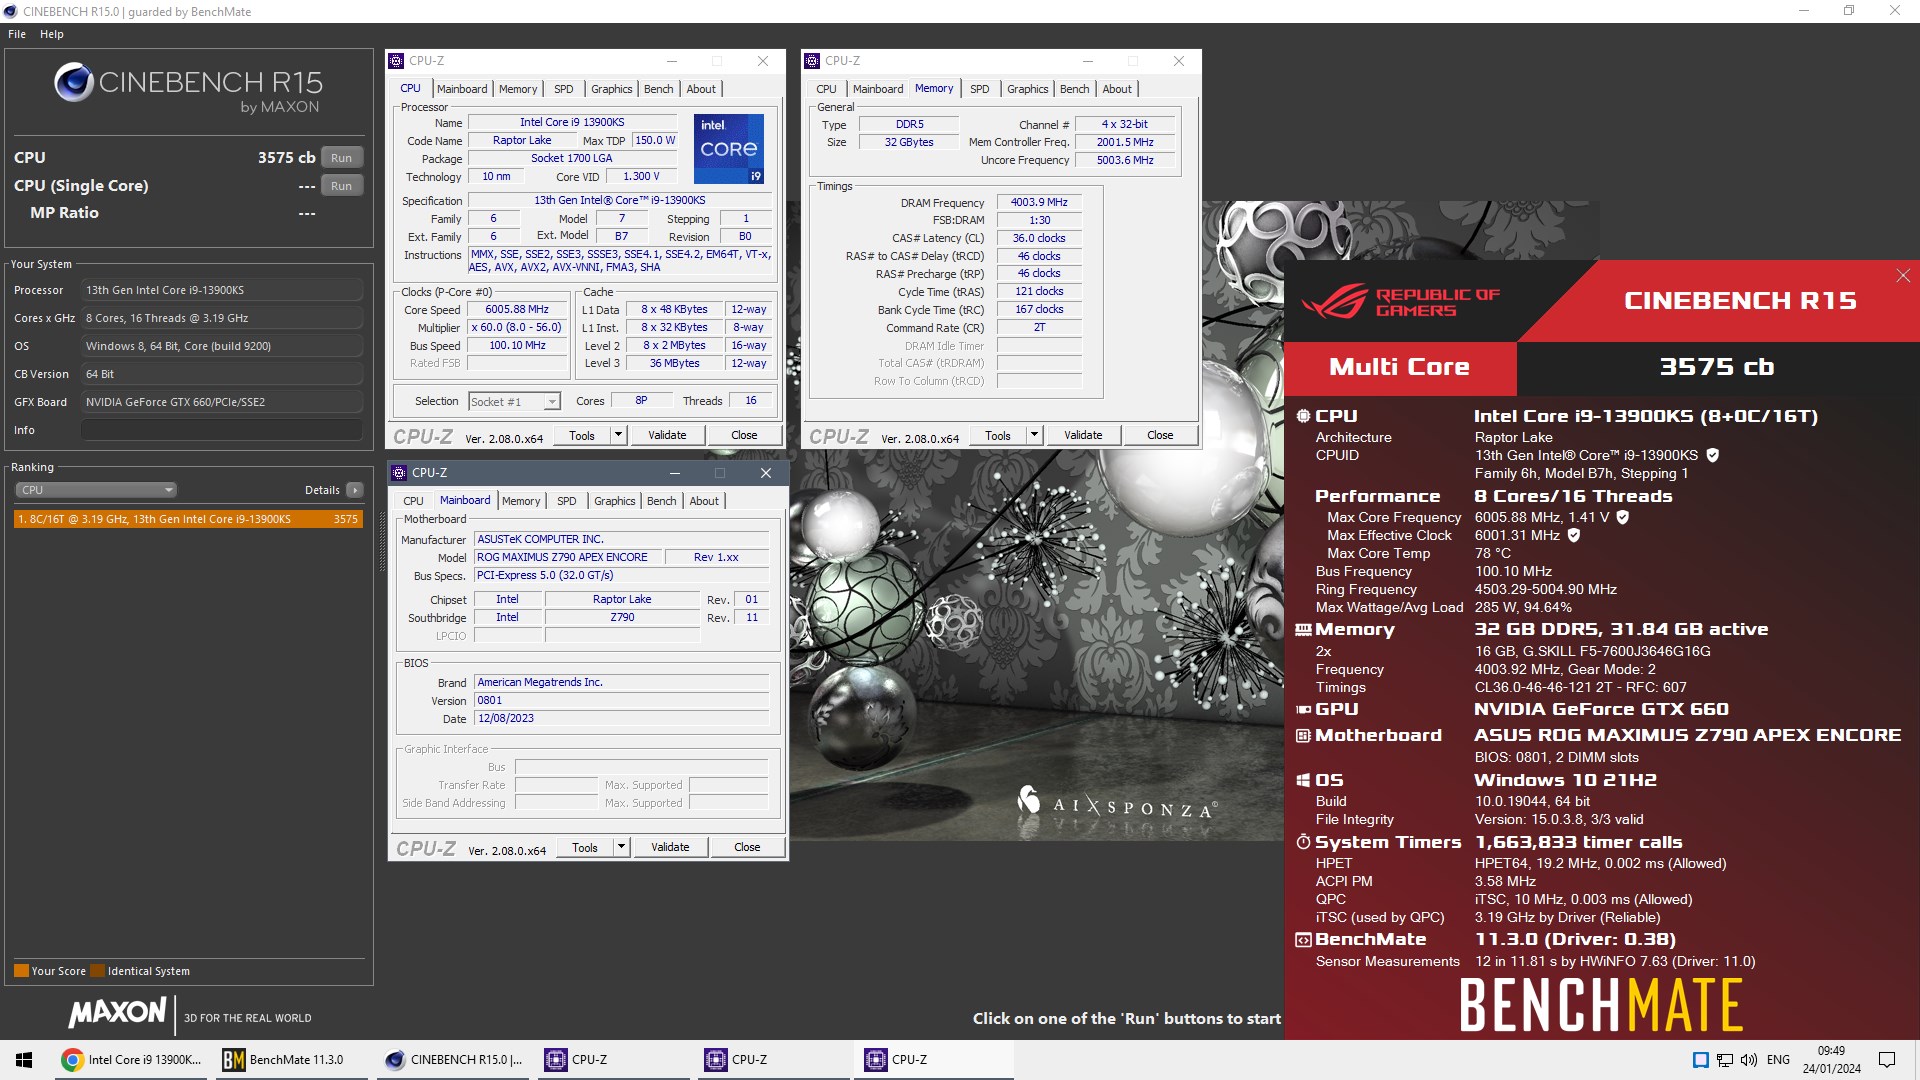Click Tools button in CPU-Z CPU window
Viewport: 1920px width, 1080px height.
coord(582,435)
